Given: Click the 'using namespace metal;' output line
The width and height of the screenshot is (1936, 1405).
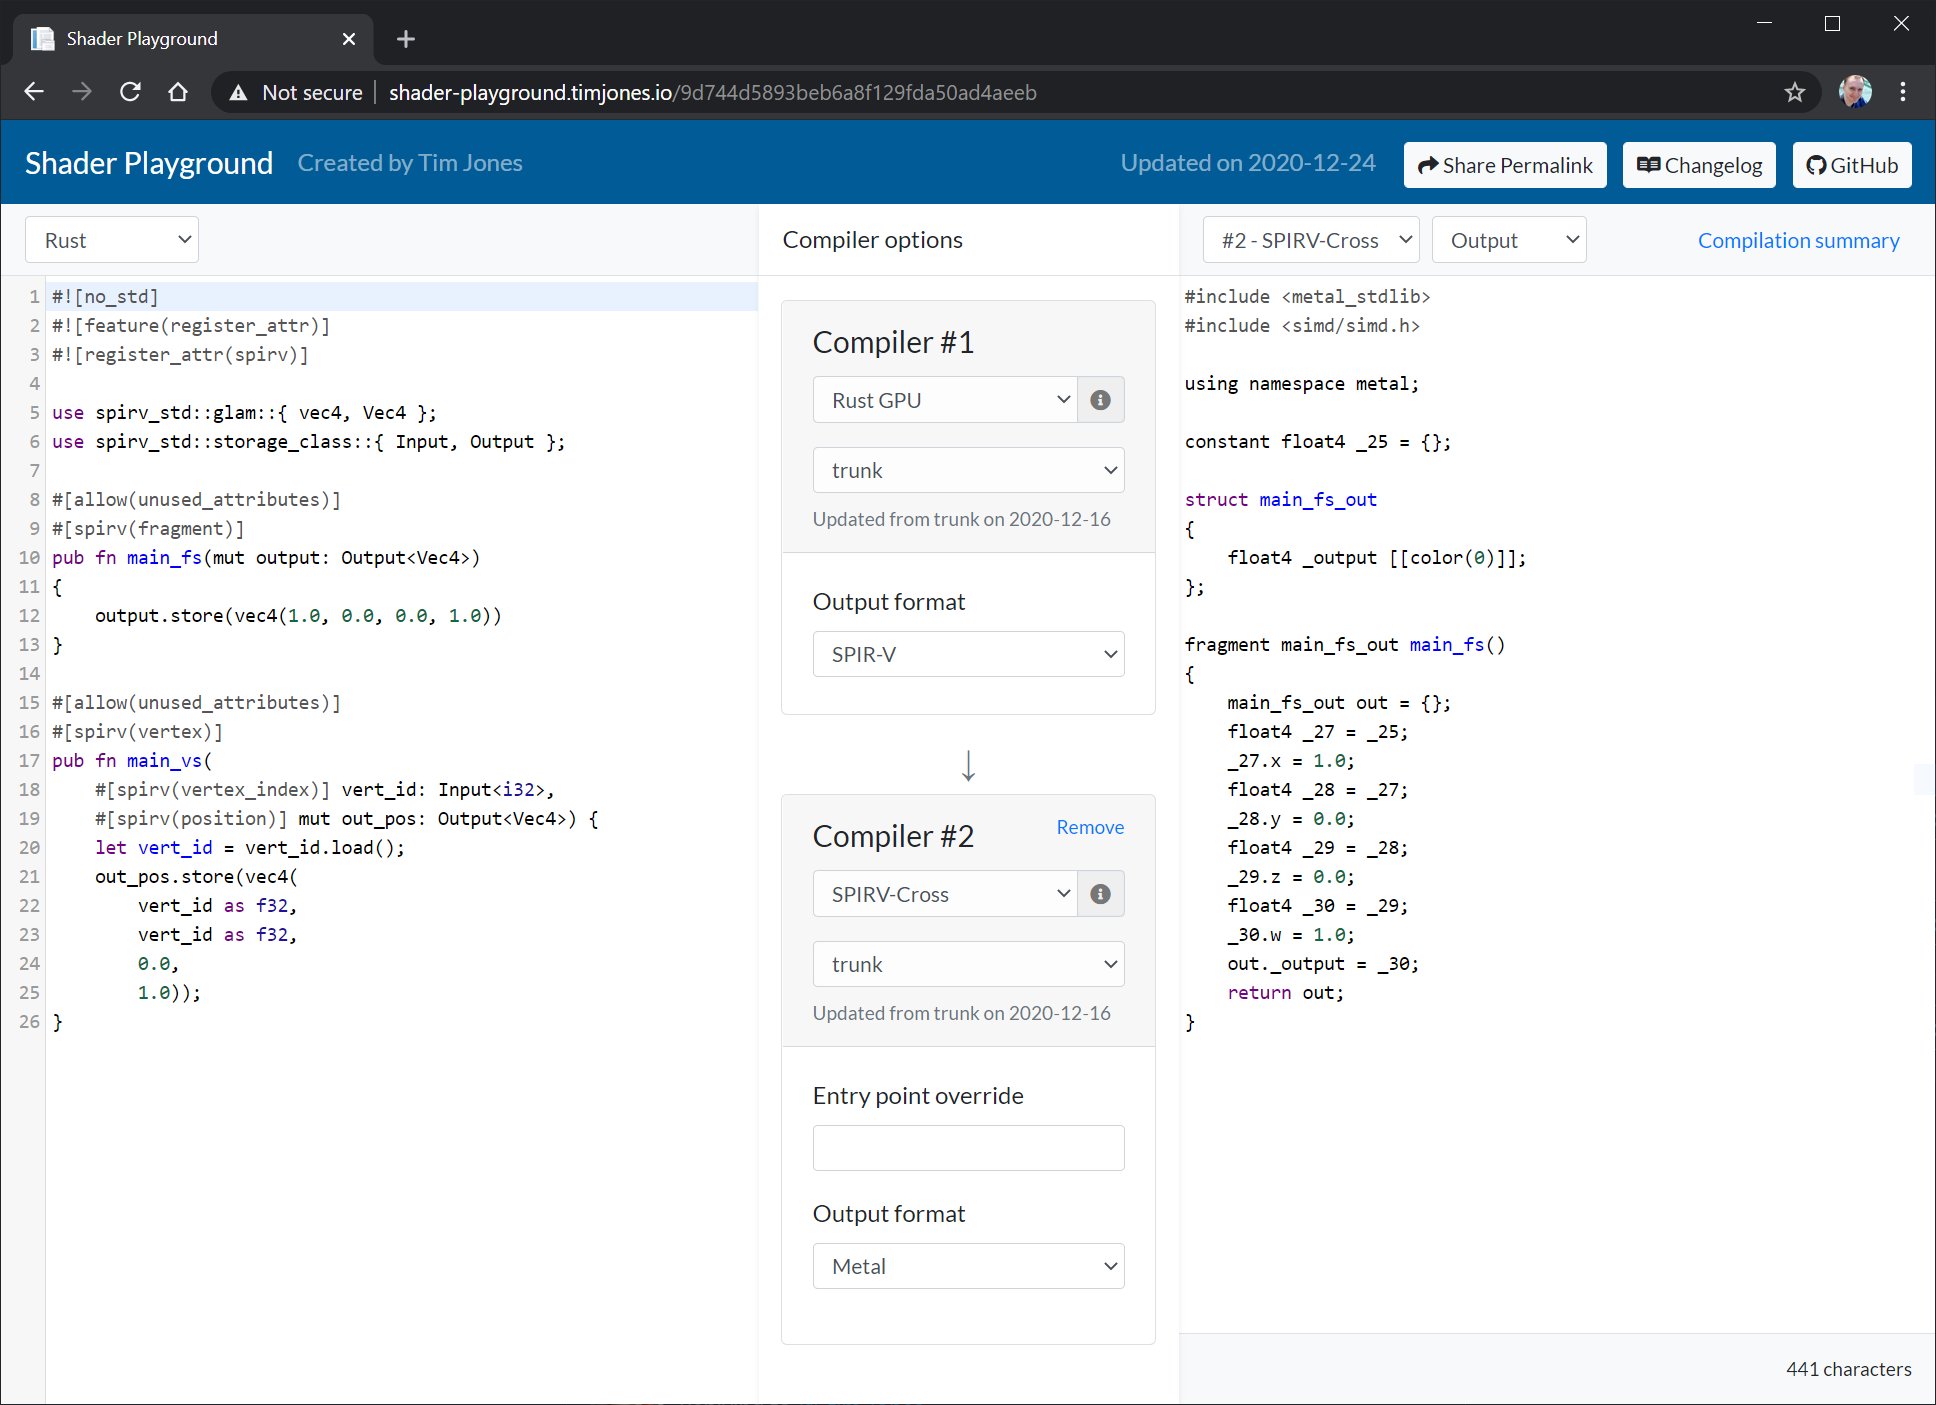Looking at the screenshot, I should coord(1302,384).
